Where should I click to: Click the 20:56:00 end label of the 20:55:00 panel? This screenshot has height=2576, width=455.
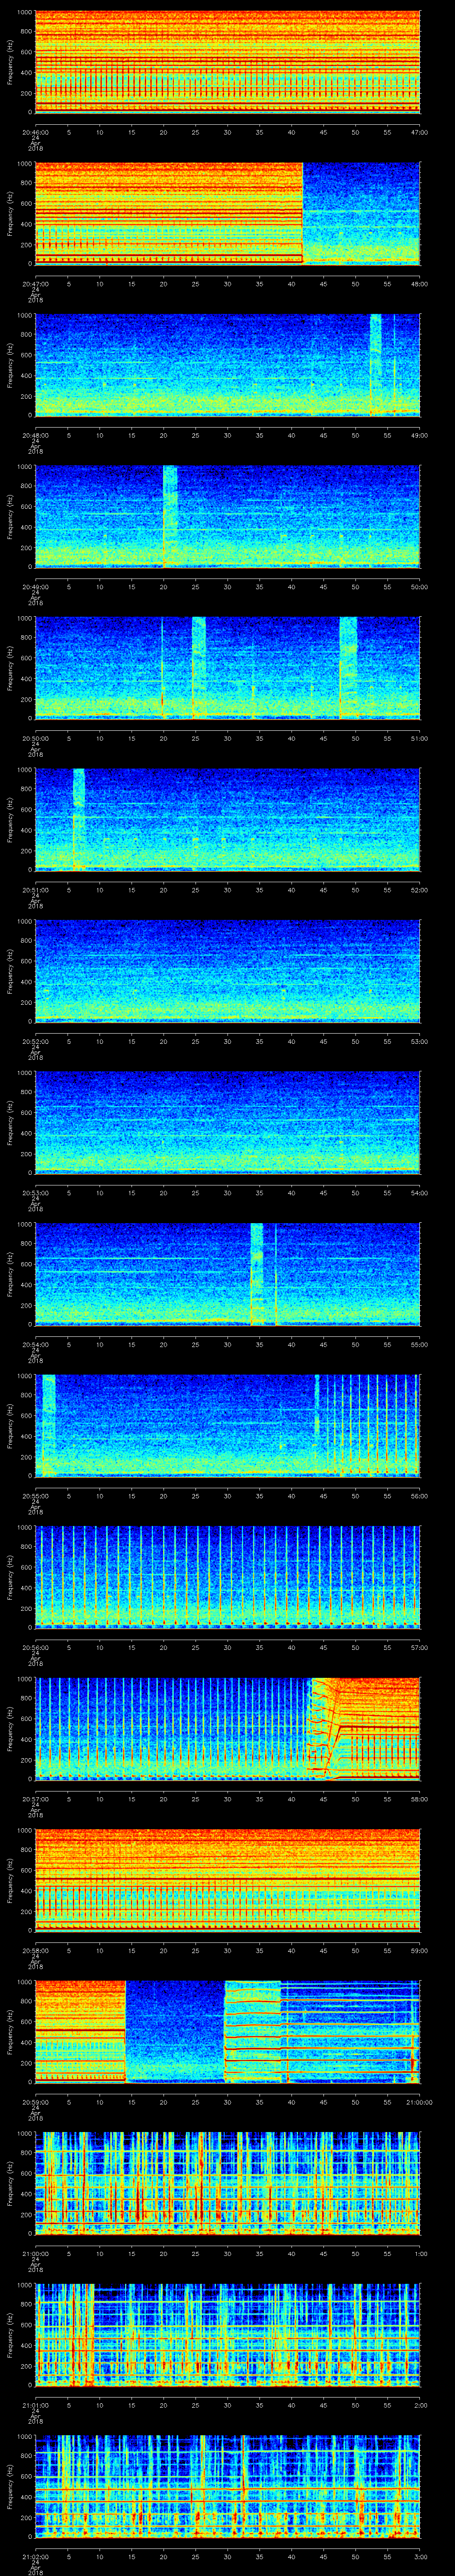(x=419, y=1496)
